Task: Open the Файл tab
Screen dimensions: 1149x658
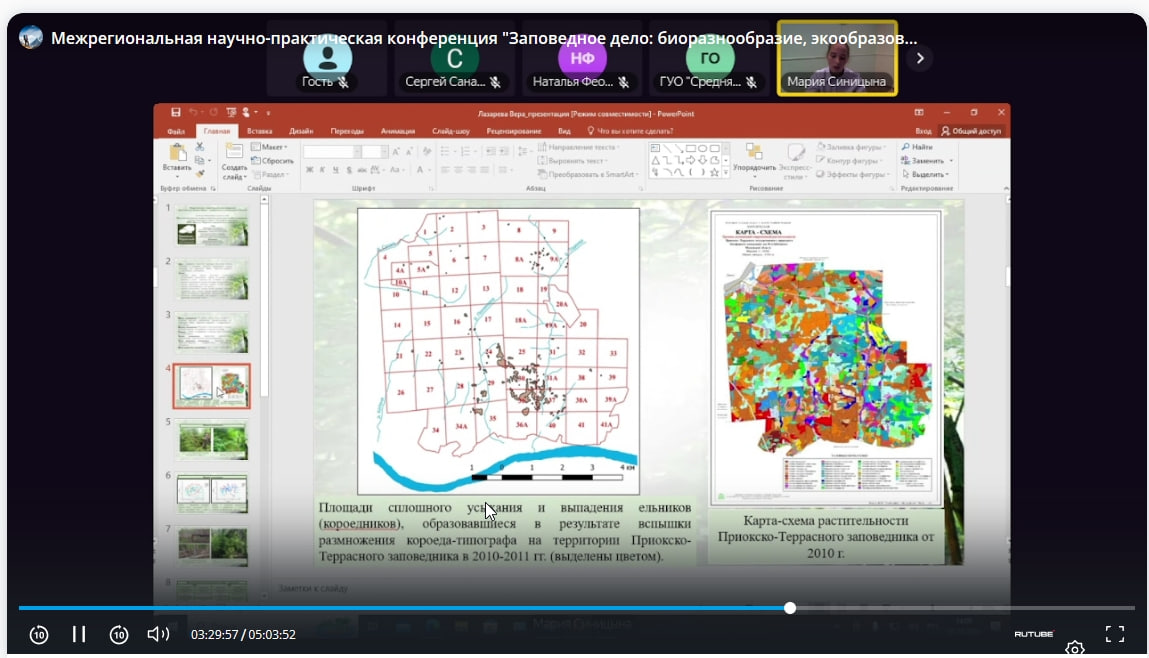Action: (x=176, y=131)
